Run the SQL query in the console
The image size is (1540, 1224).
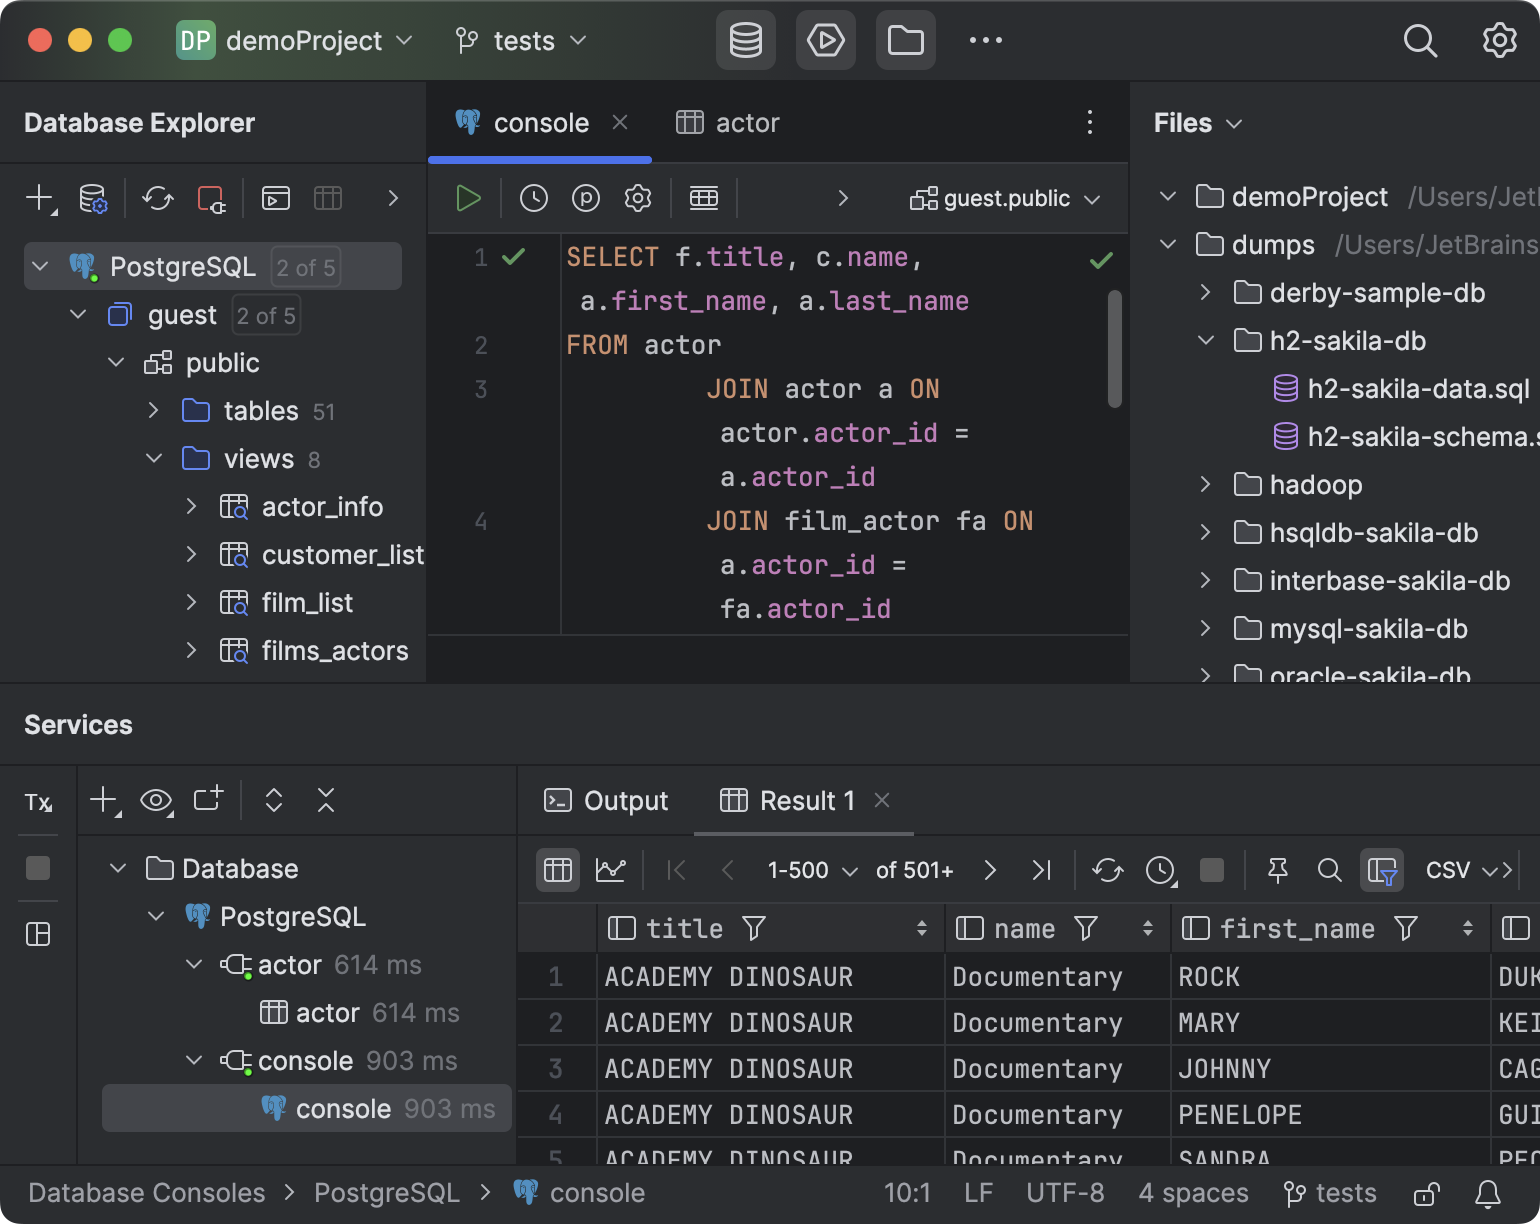tap(468, 198)
